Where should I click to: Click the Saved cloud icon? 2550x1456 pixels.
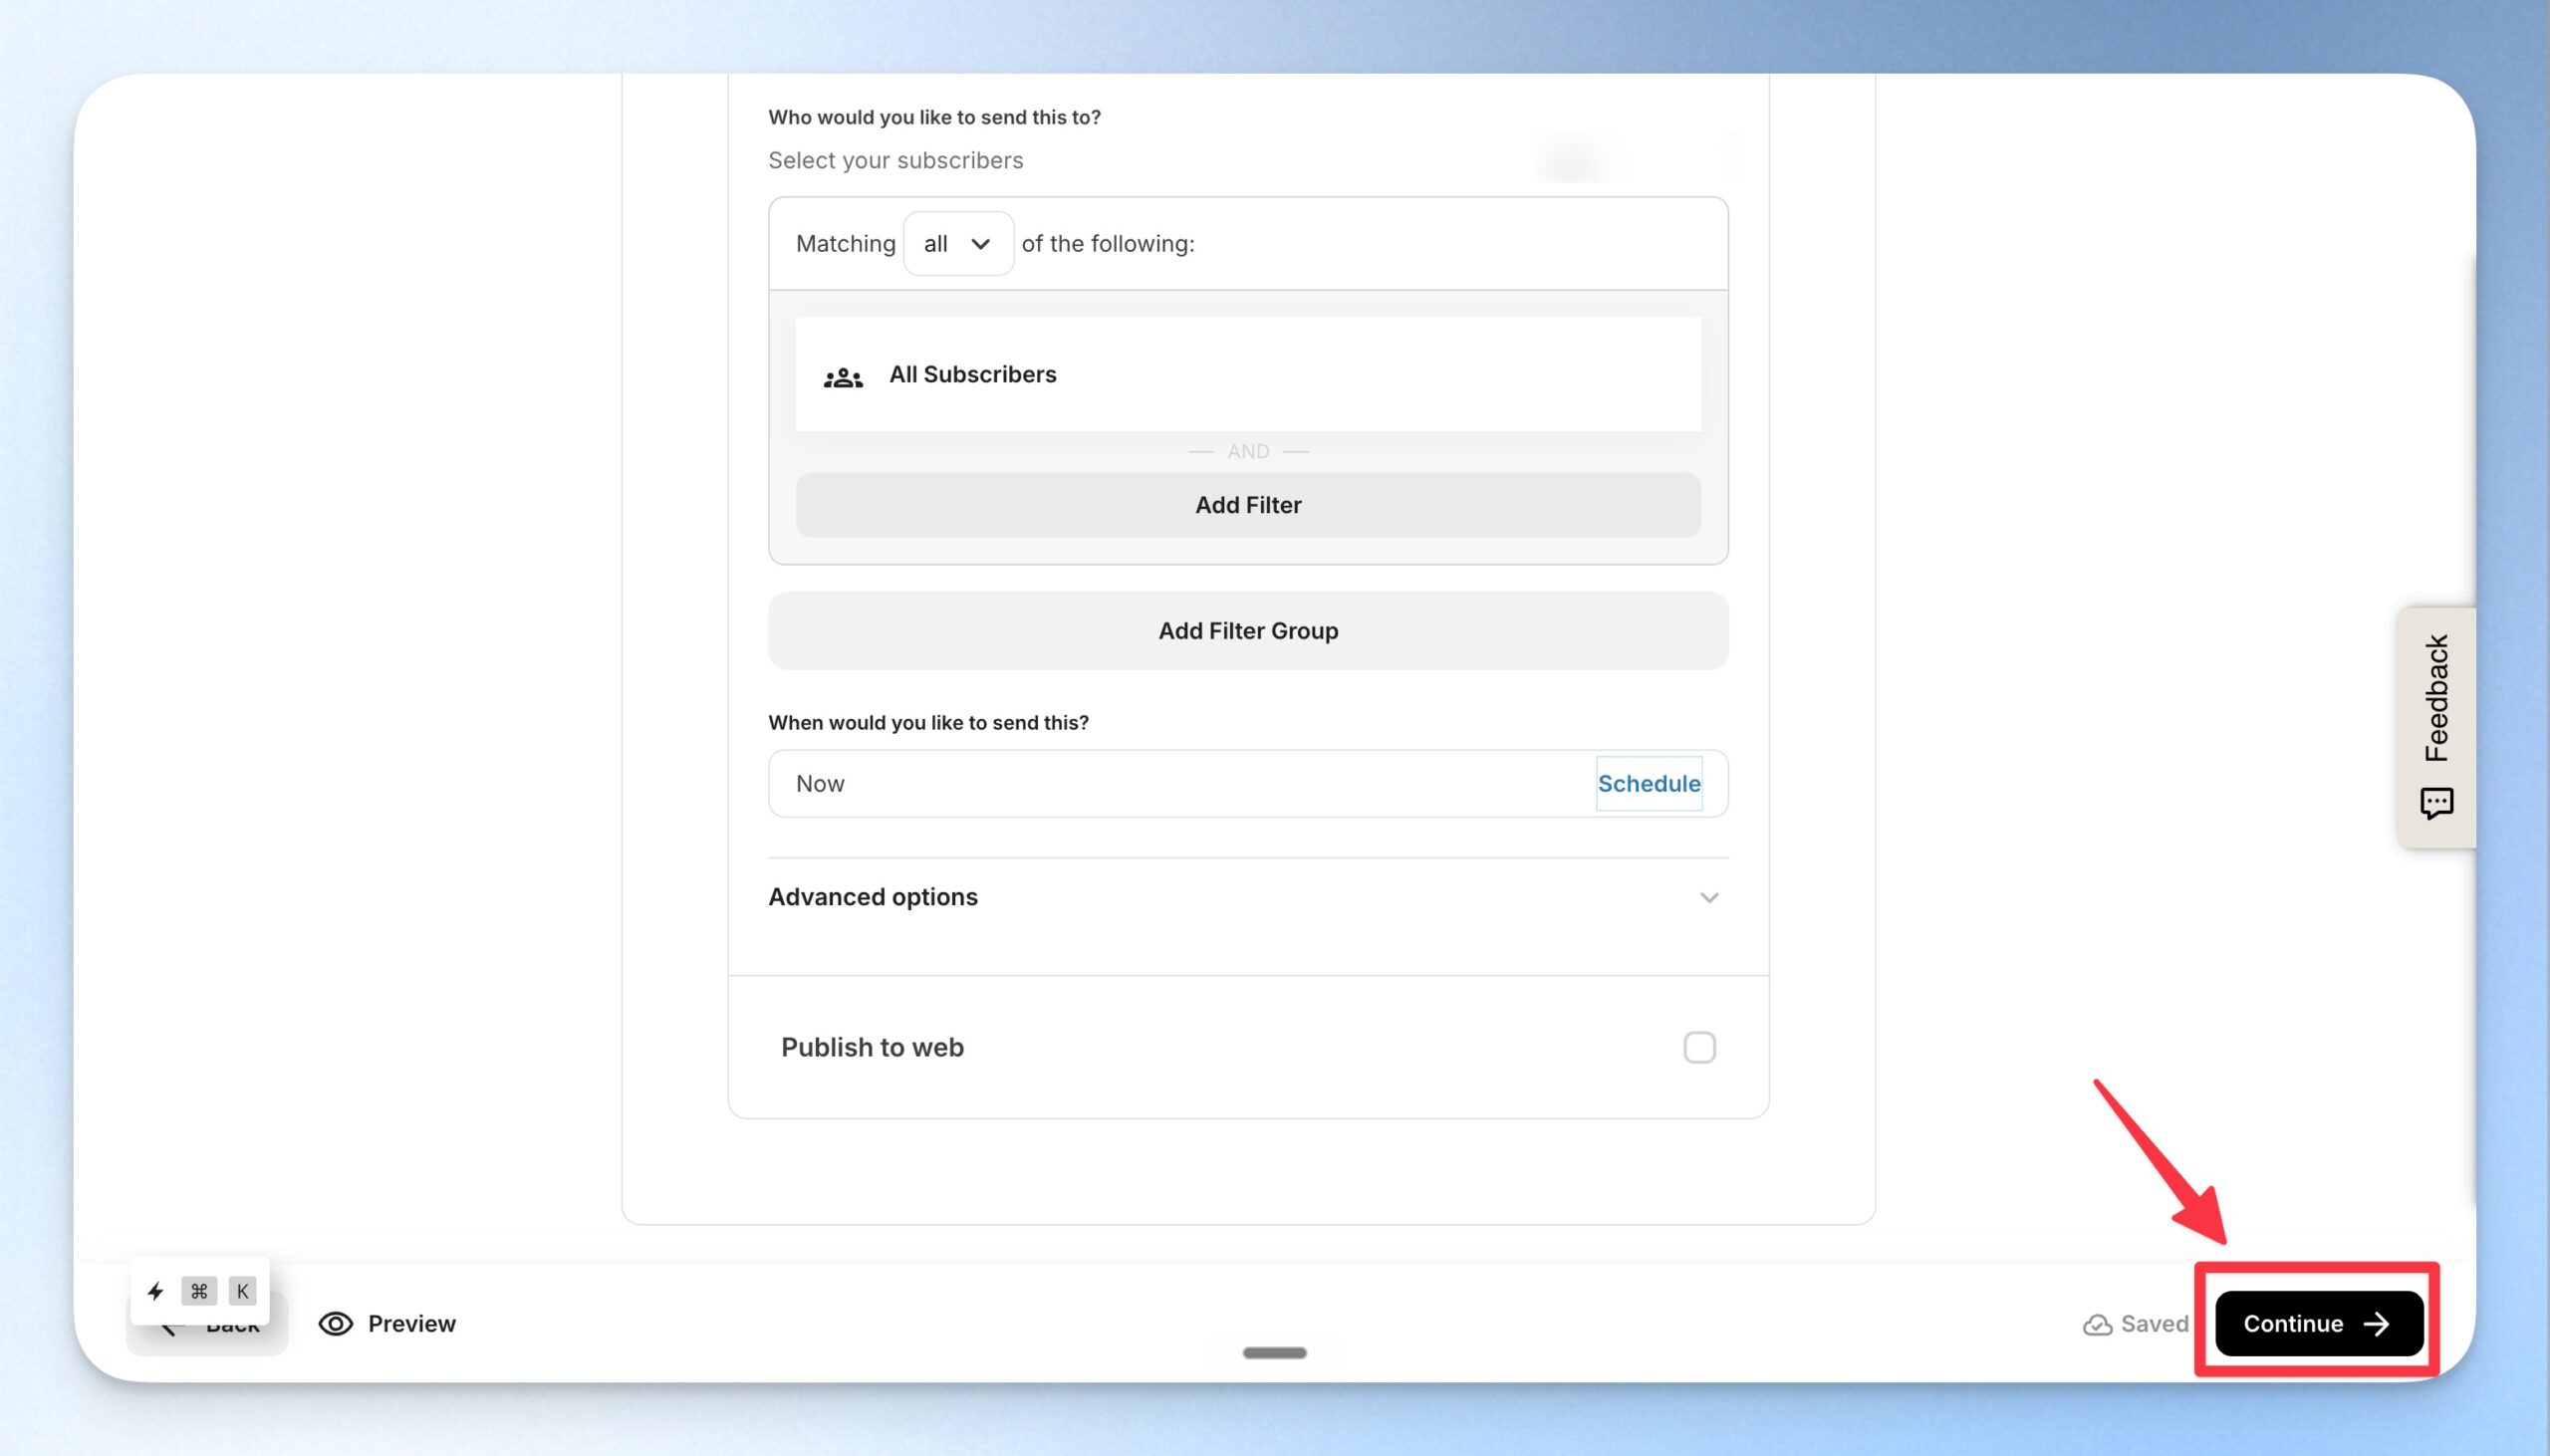2097,1324
